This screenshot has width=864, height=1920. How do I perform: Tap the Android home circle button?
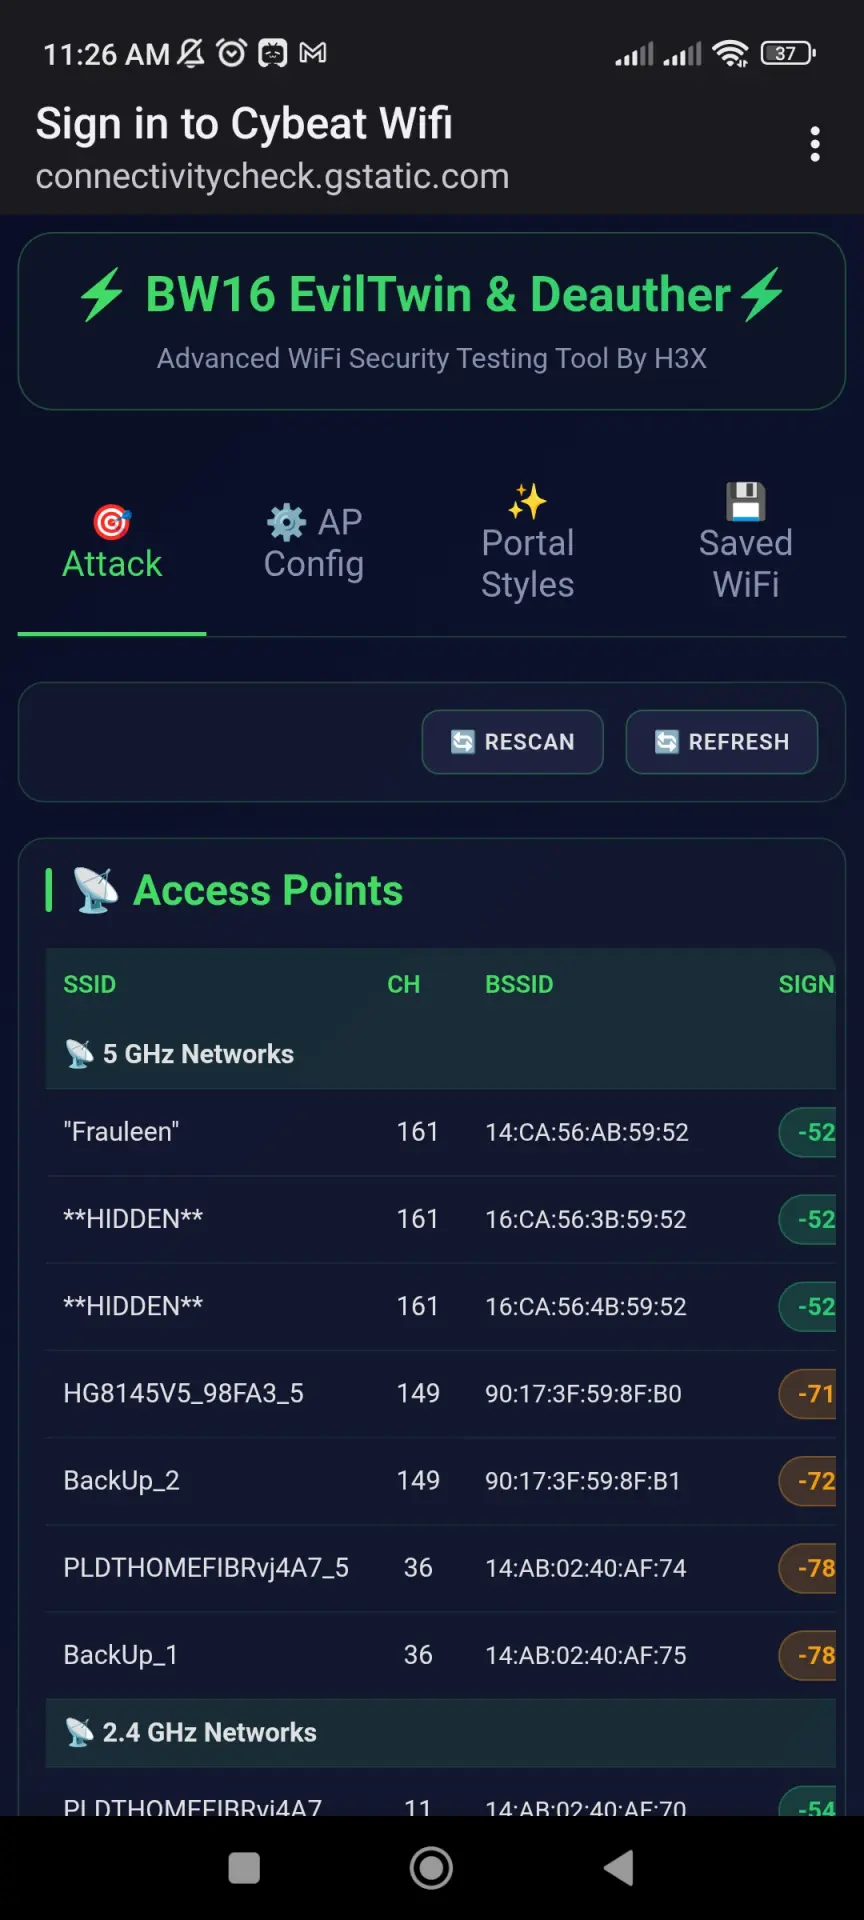point(431,1867)
